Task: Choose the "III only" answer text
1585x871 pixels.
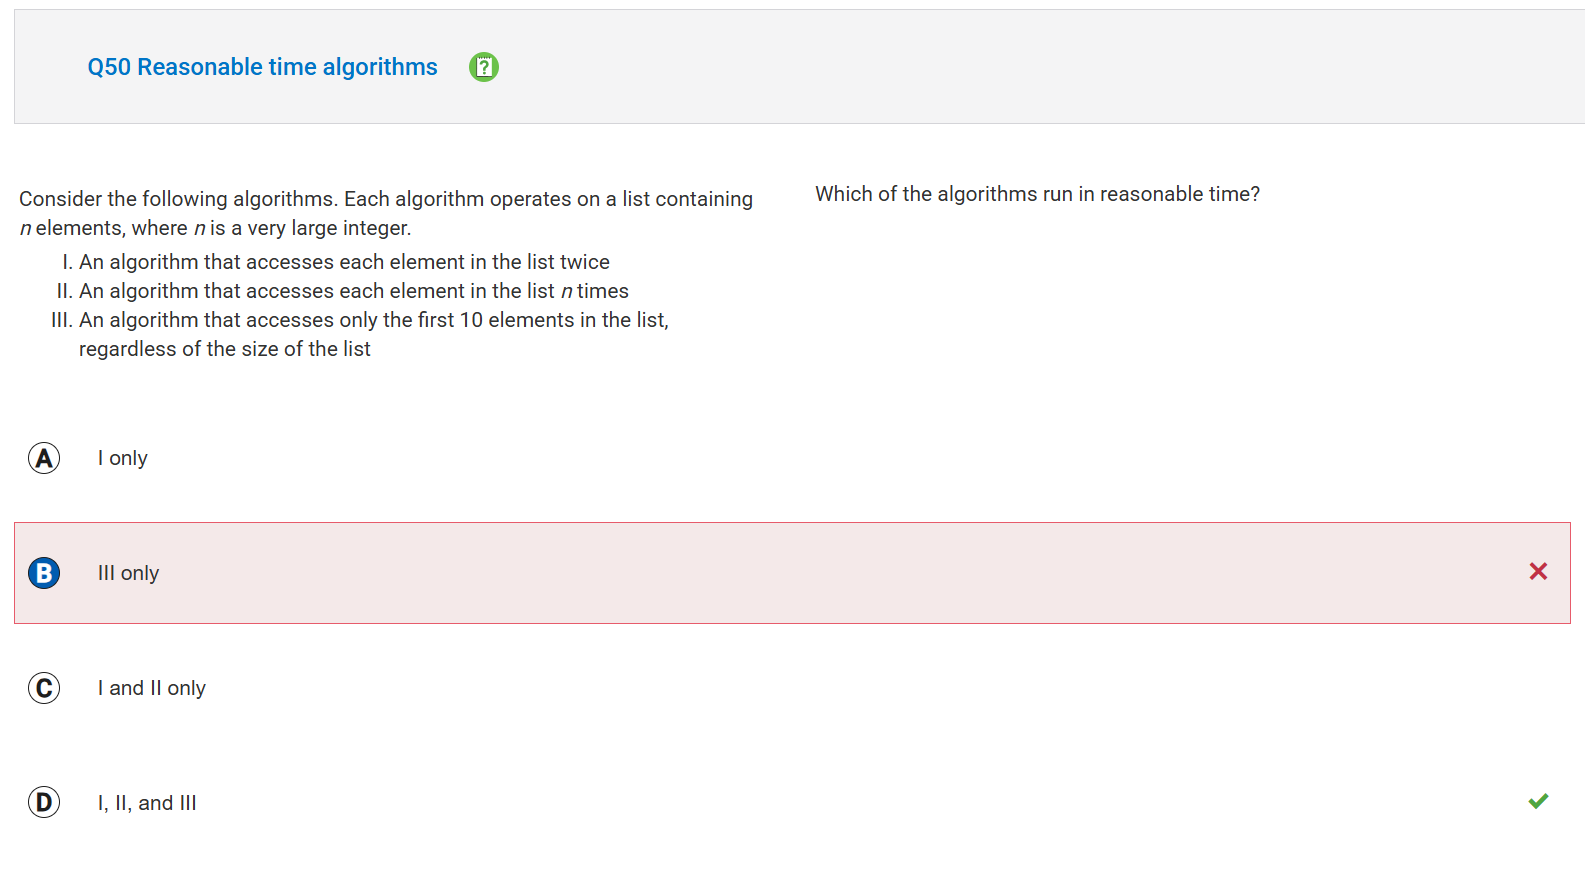Action: [x=128, y=573]
